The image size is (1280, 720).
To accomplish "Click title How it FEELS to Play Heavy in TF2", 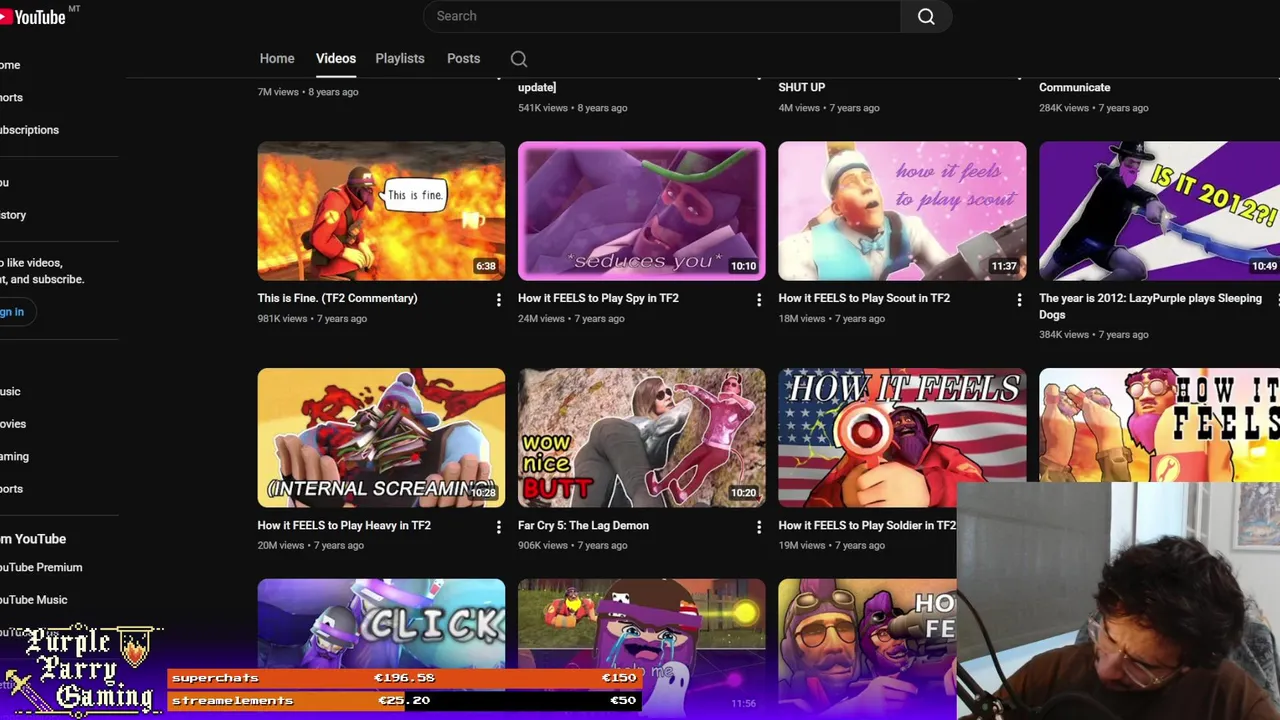I will point(344,525).
